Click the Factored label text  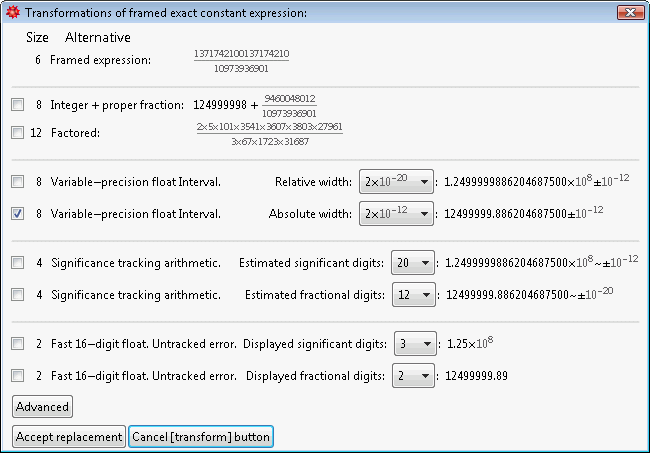[x=75, y=133]
